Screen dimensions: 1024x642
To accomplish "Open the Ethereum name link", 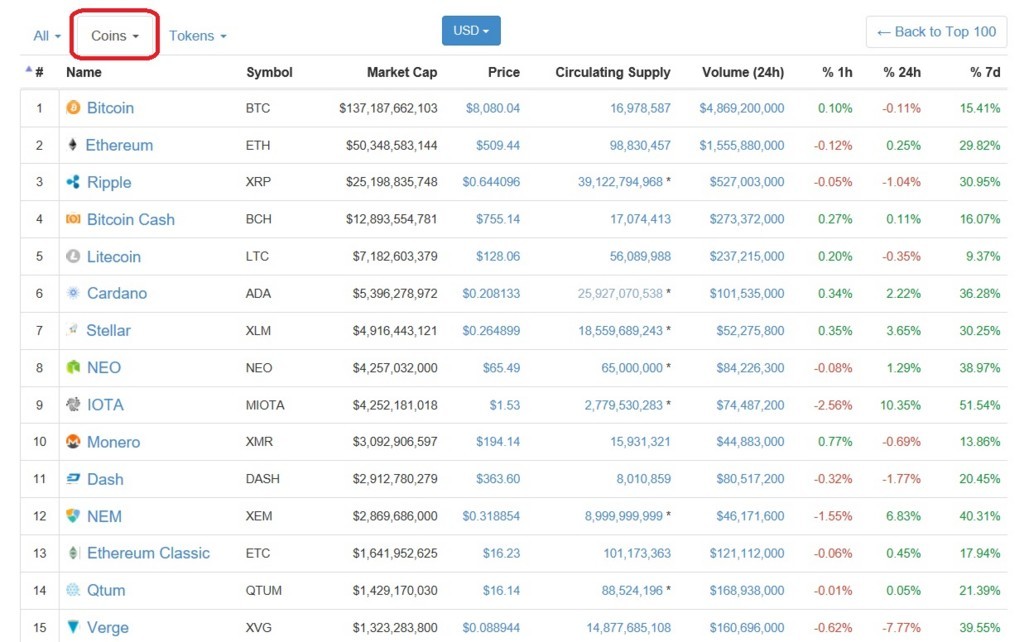I will (120, 145).
